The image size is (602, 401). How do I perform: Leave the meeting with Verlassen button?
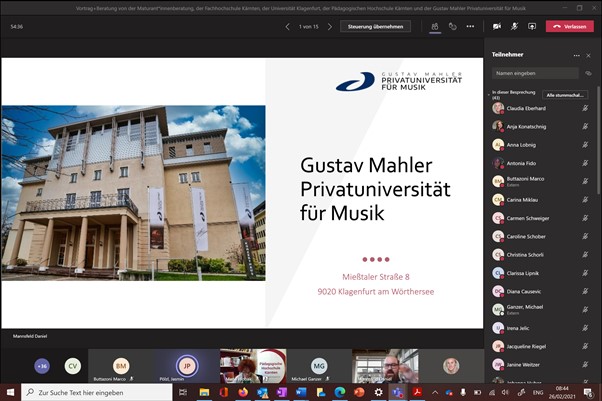(570, 27)
